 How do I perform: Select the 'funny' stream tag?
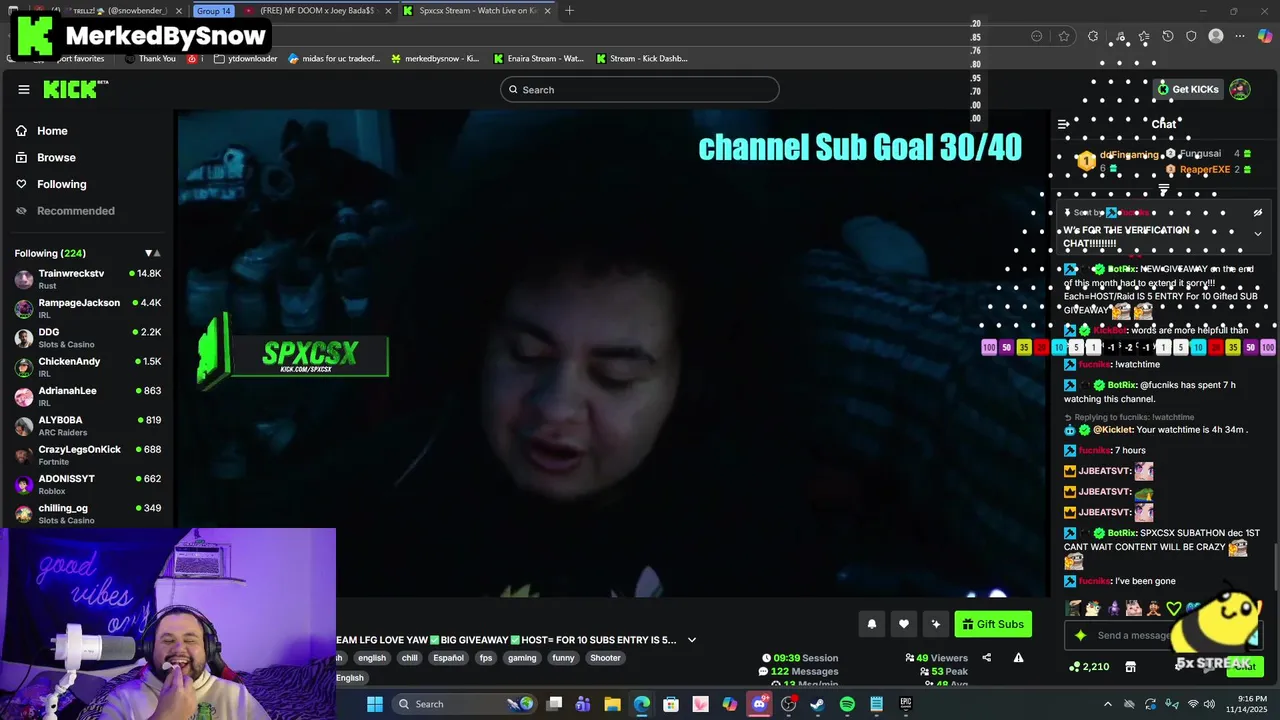point(563,658)
